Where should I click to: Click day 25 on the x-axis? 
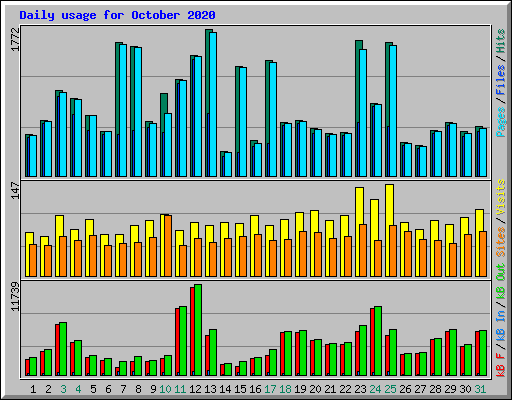click(x=390, y=389)
